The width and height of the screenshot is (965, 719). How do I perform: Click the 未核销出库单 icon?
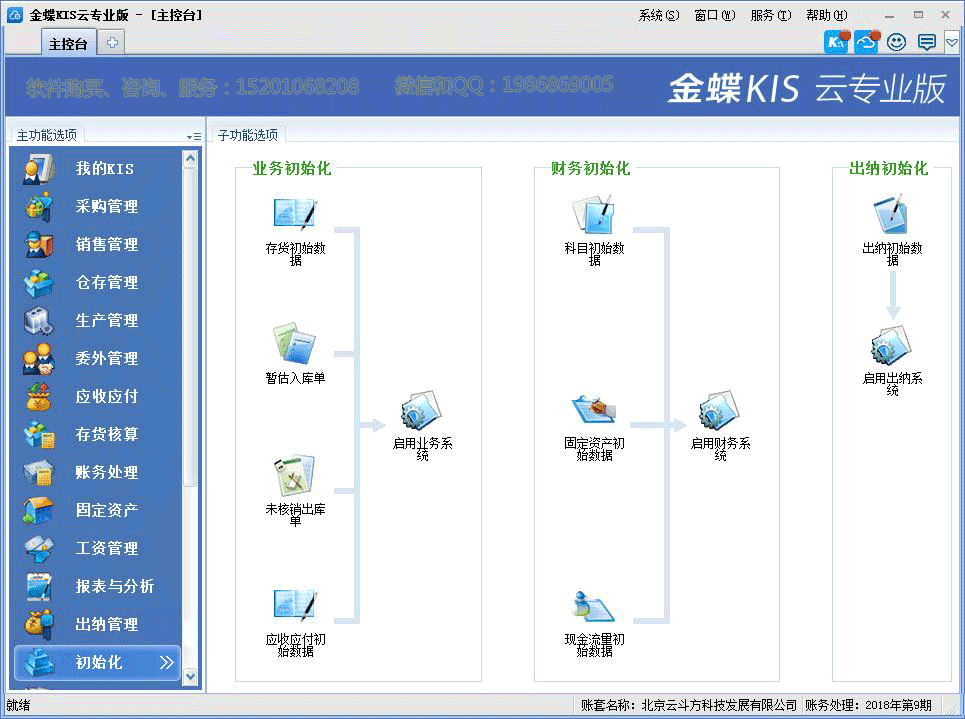[295, 476]
